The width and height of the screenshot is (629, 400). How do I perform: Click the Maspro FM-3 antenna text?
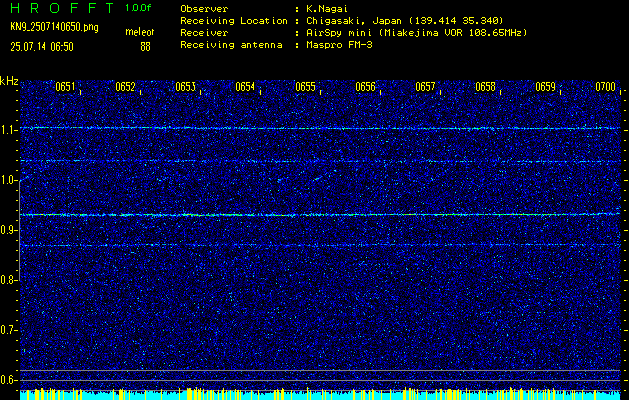(x=339, y=45)
